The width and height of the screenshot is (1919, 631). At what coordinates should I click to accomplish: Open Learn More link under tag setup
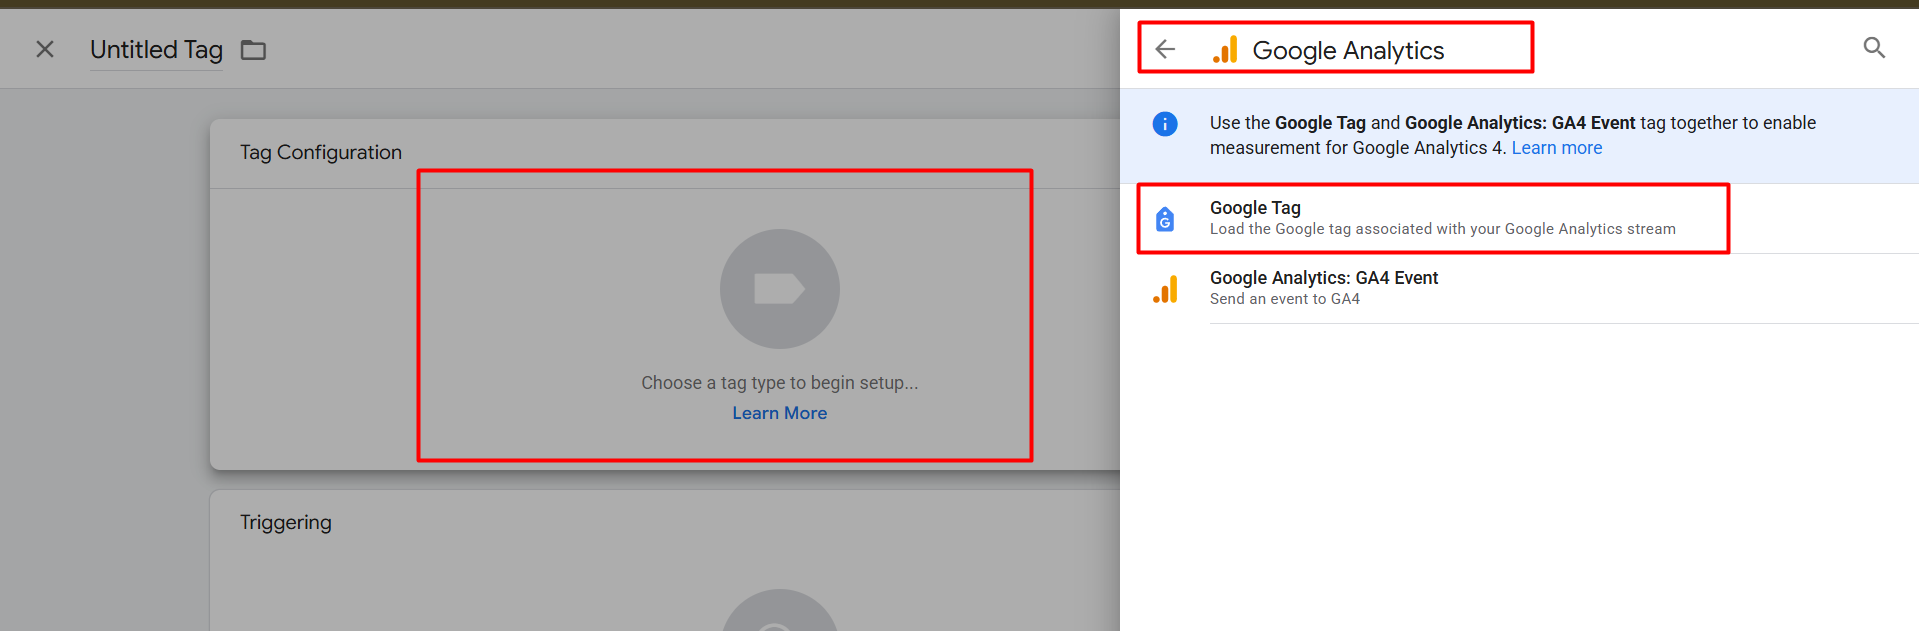point(779,413)
